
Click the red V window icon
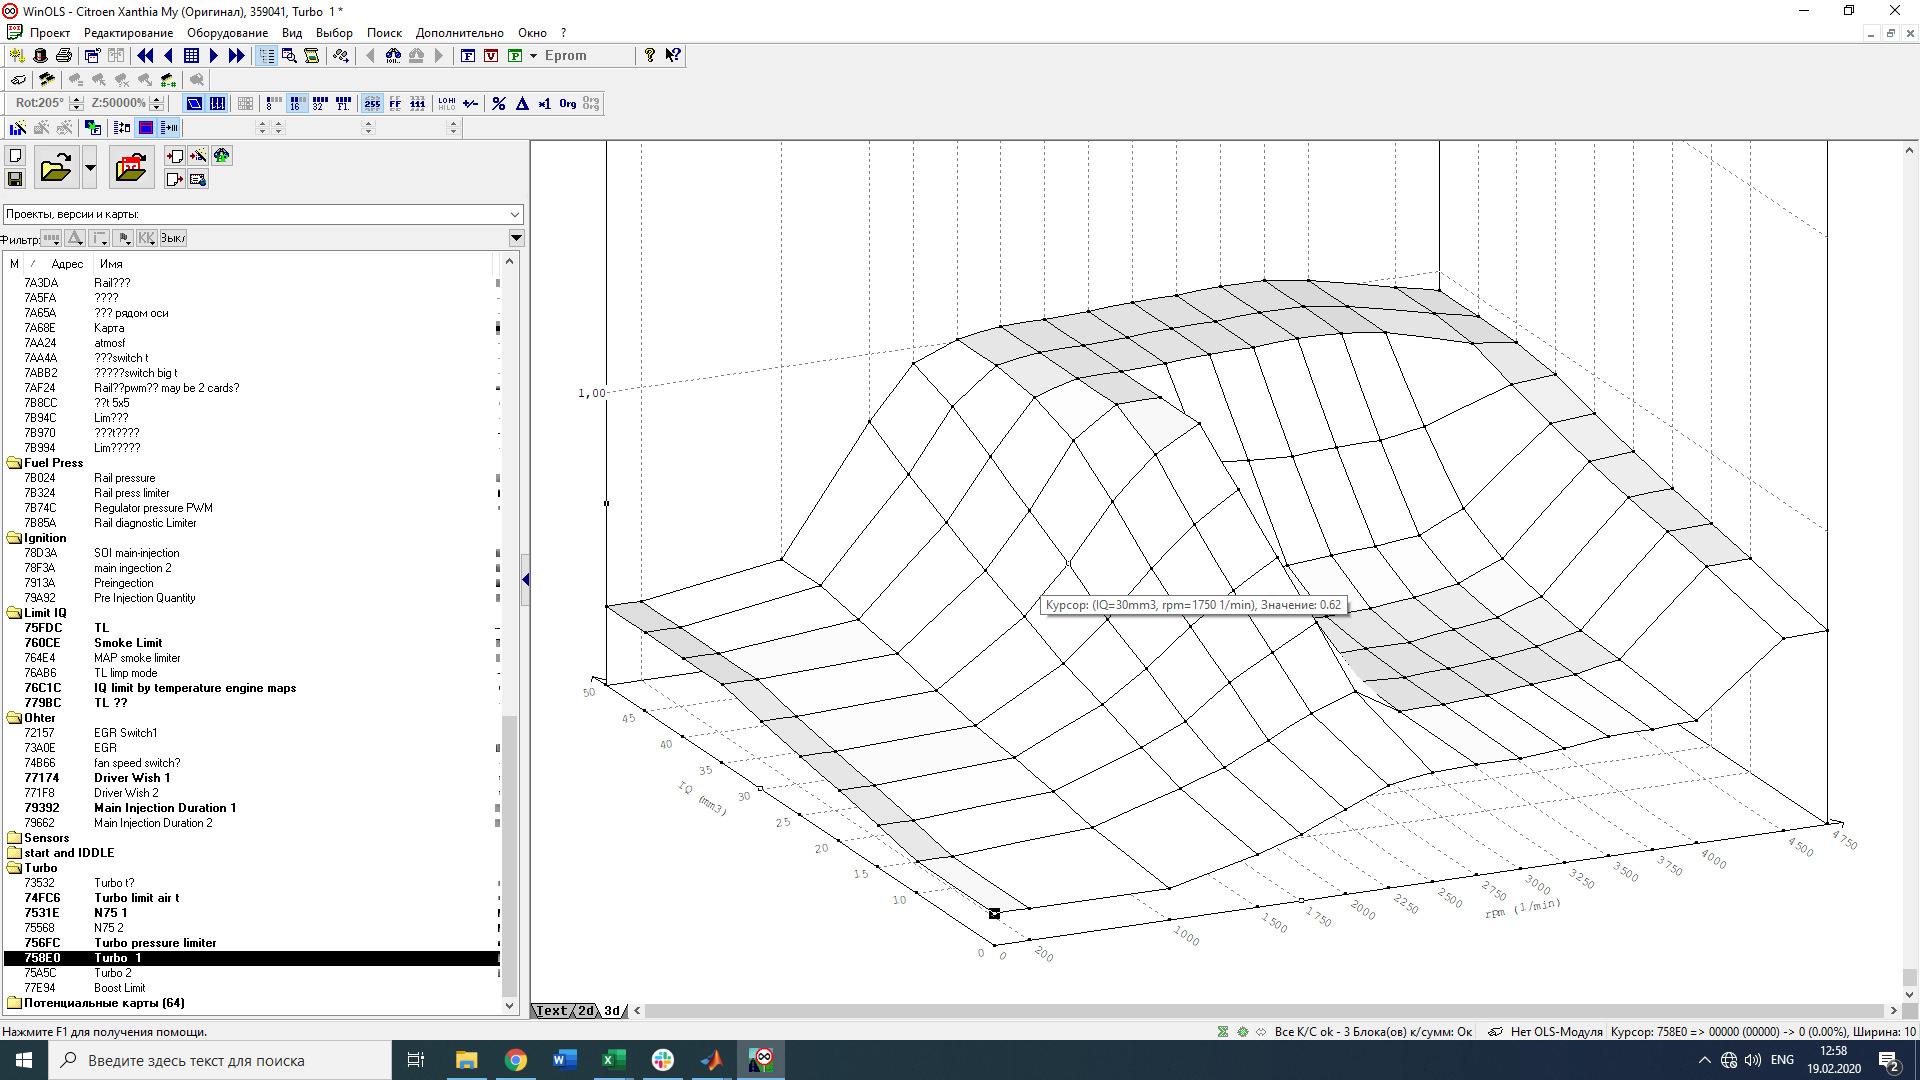click(x=491, y=56)
